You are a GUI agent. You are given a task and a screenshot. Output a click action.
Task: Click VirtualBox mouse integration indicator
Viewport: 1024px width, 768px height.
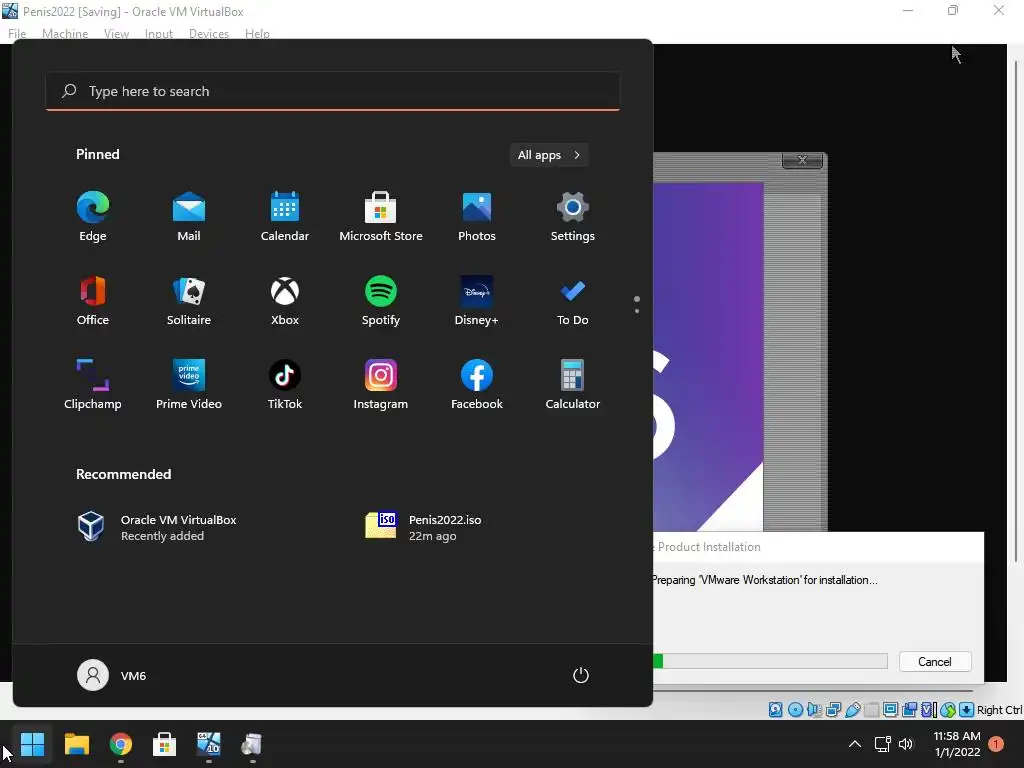pyautogui.click(x=948, y=709)
